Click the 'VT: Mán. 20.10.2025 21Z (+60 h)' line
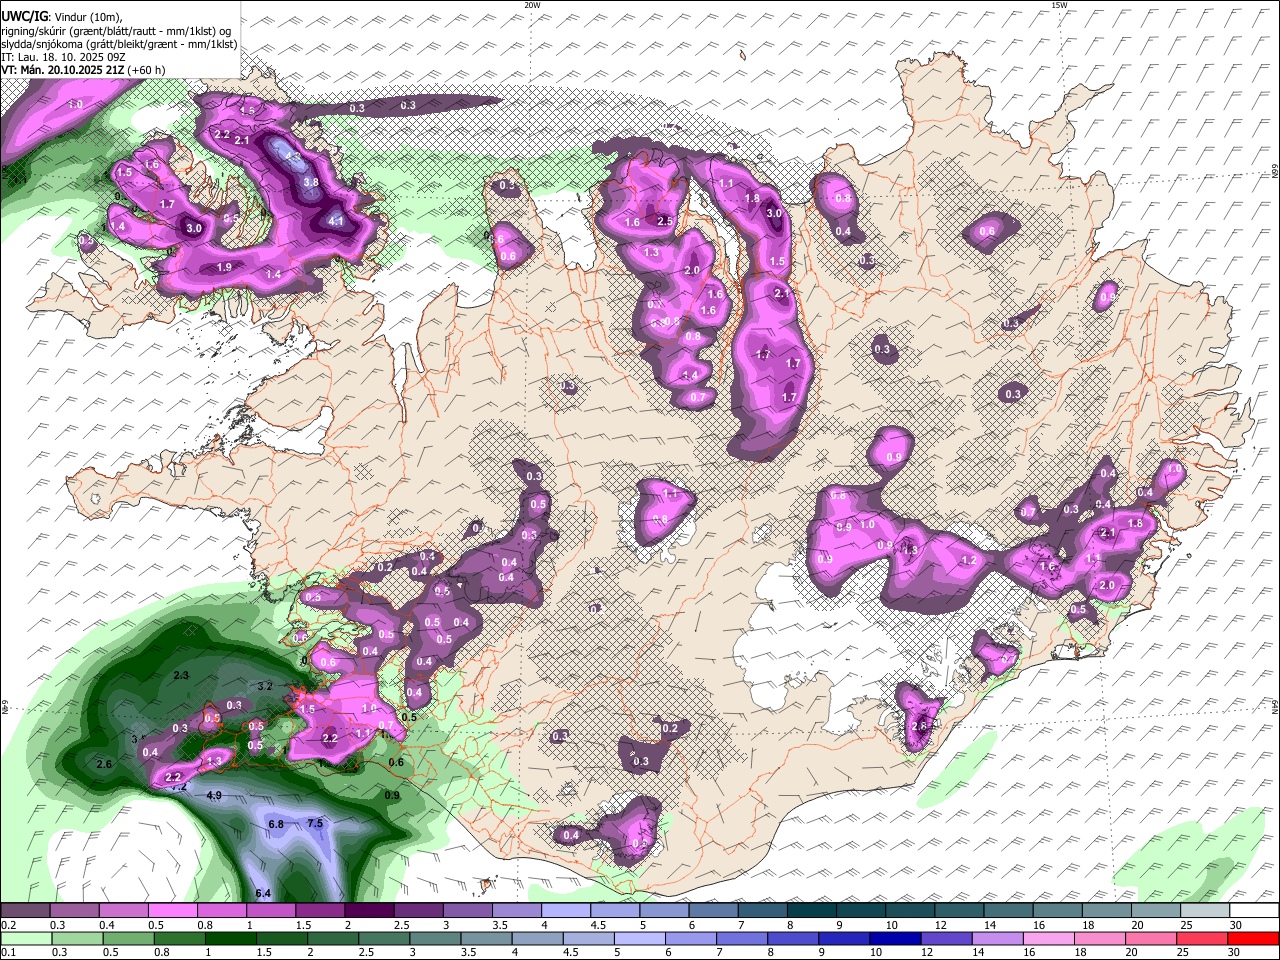 [x=83, y=70]
